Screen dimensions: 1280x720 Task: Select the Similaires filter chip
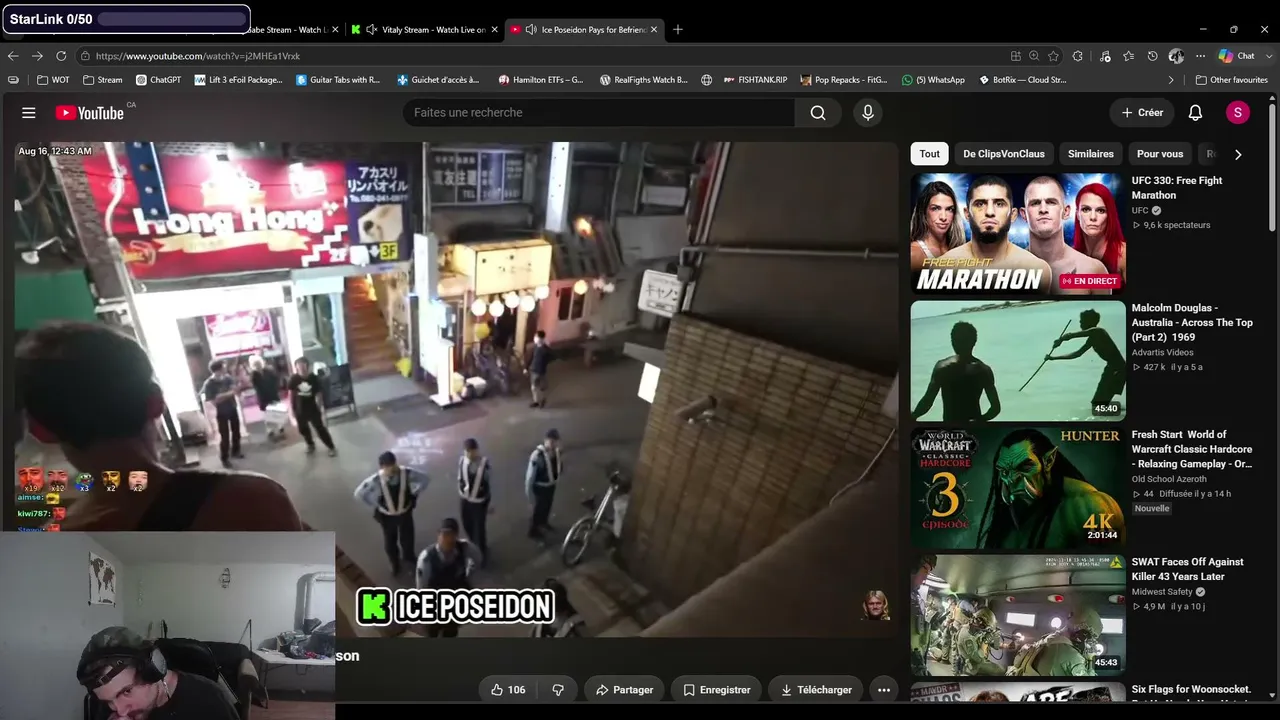(1091, 154)
